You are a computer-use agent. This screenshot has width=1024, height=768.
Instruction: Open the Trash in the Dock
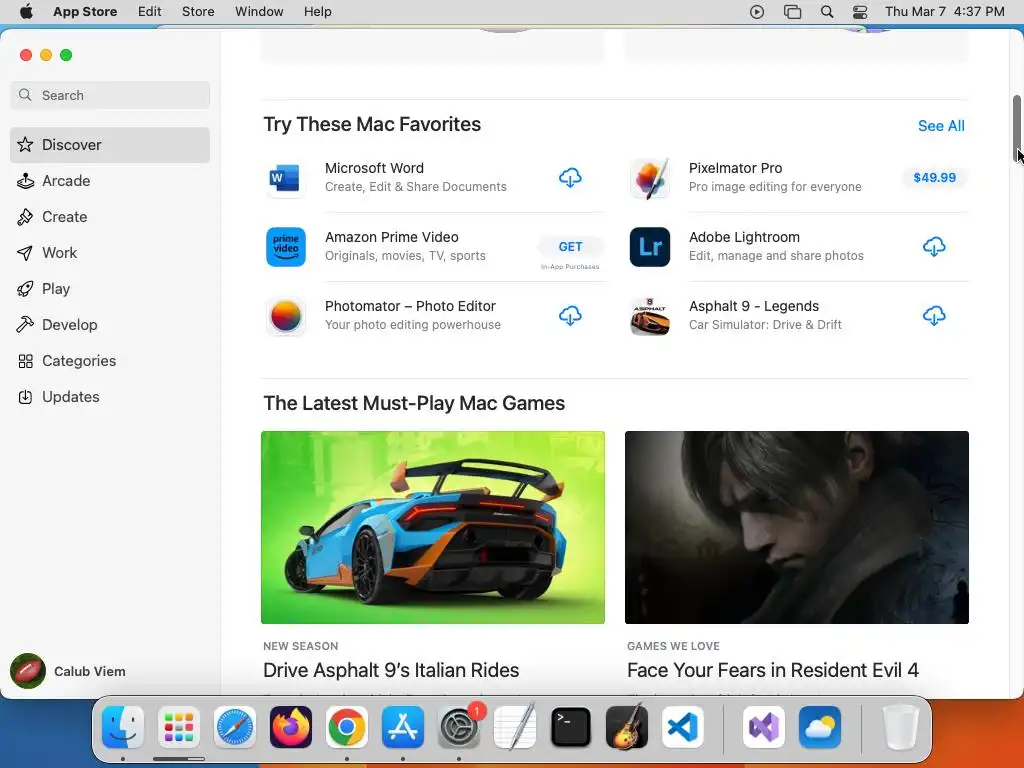click(901, 727)
